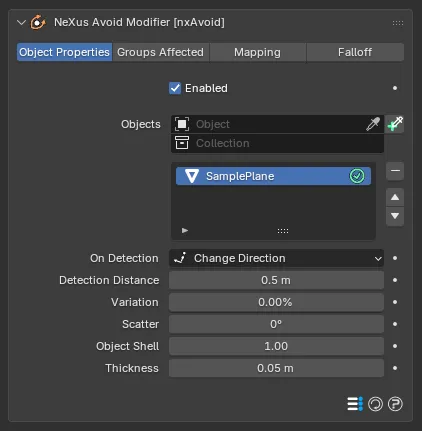Click the Scatter 0° field
Screen dimensions: 422x431
click(276, 324)
